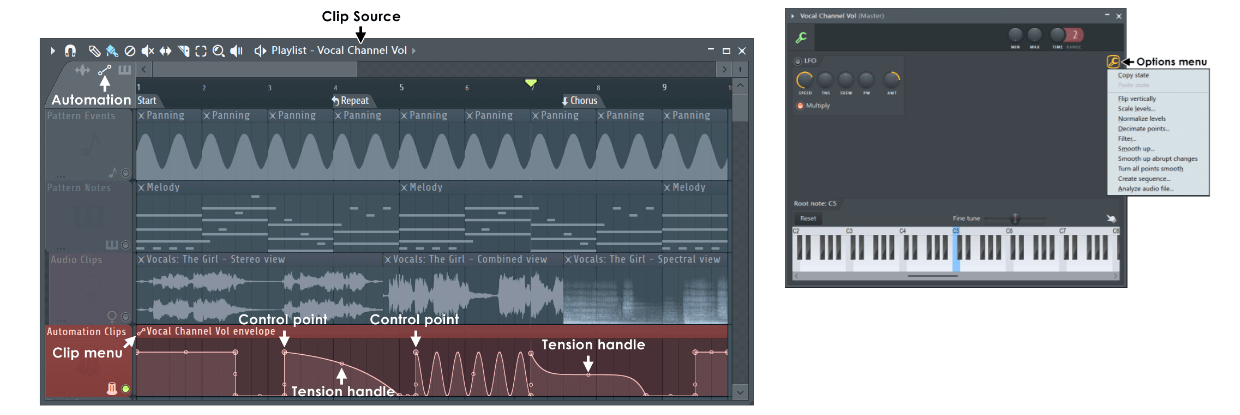1240x415 pixels.
Task: Toggle the LFO Multiply option
Action: coord(799,105)
